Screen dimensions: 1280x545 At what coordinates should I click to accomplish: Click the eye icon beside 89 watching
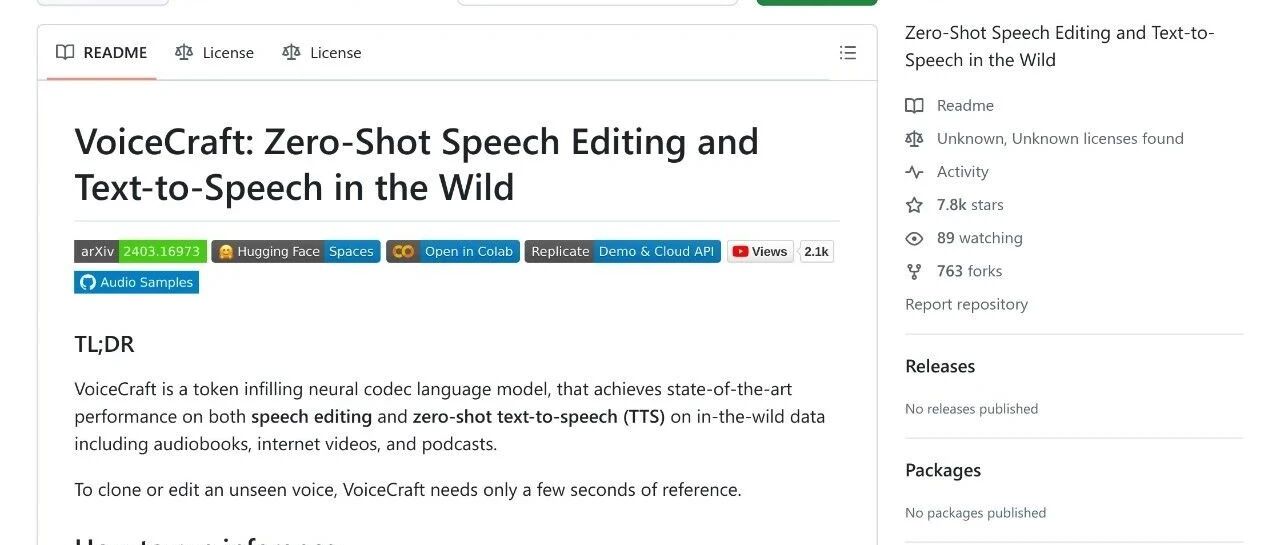point(914,238)
